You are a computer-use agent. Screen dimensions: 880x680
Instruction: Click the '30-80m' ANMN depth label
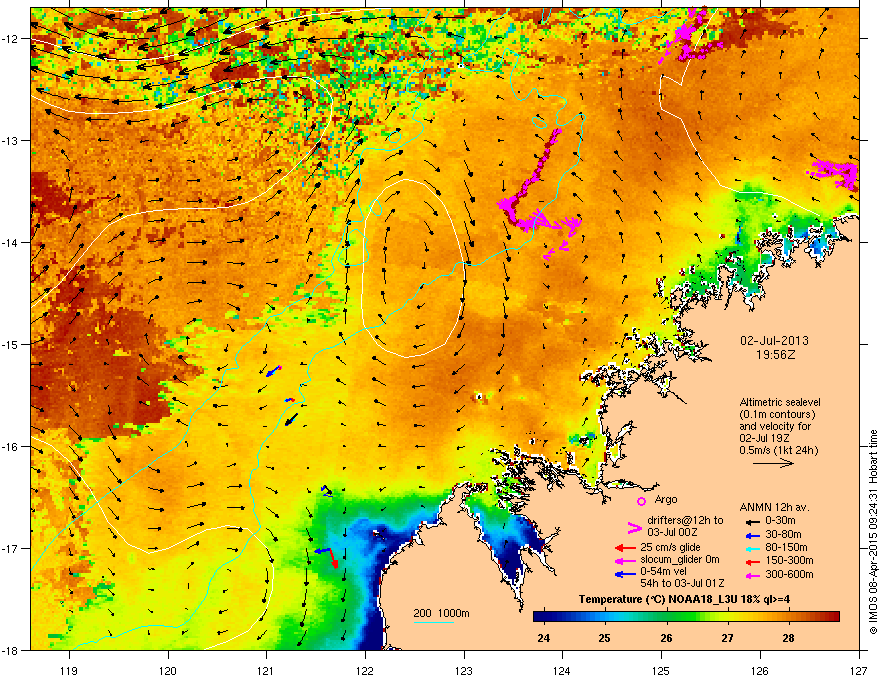783,534
